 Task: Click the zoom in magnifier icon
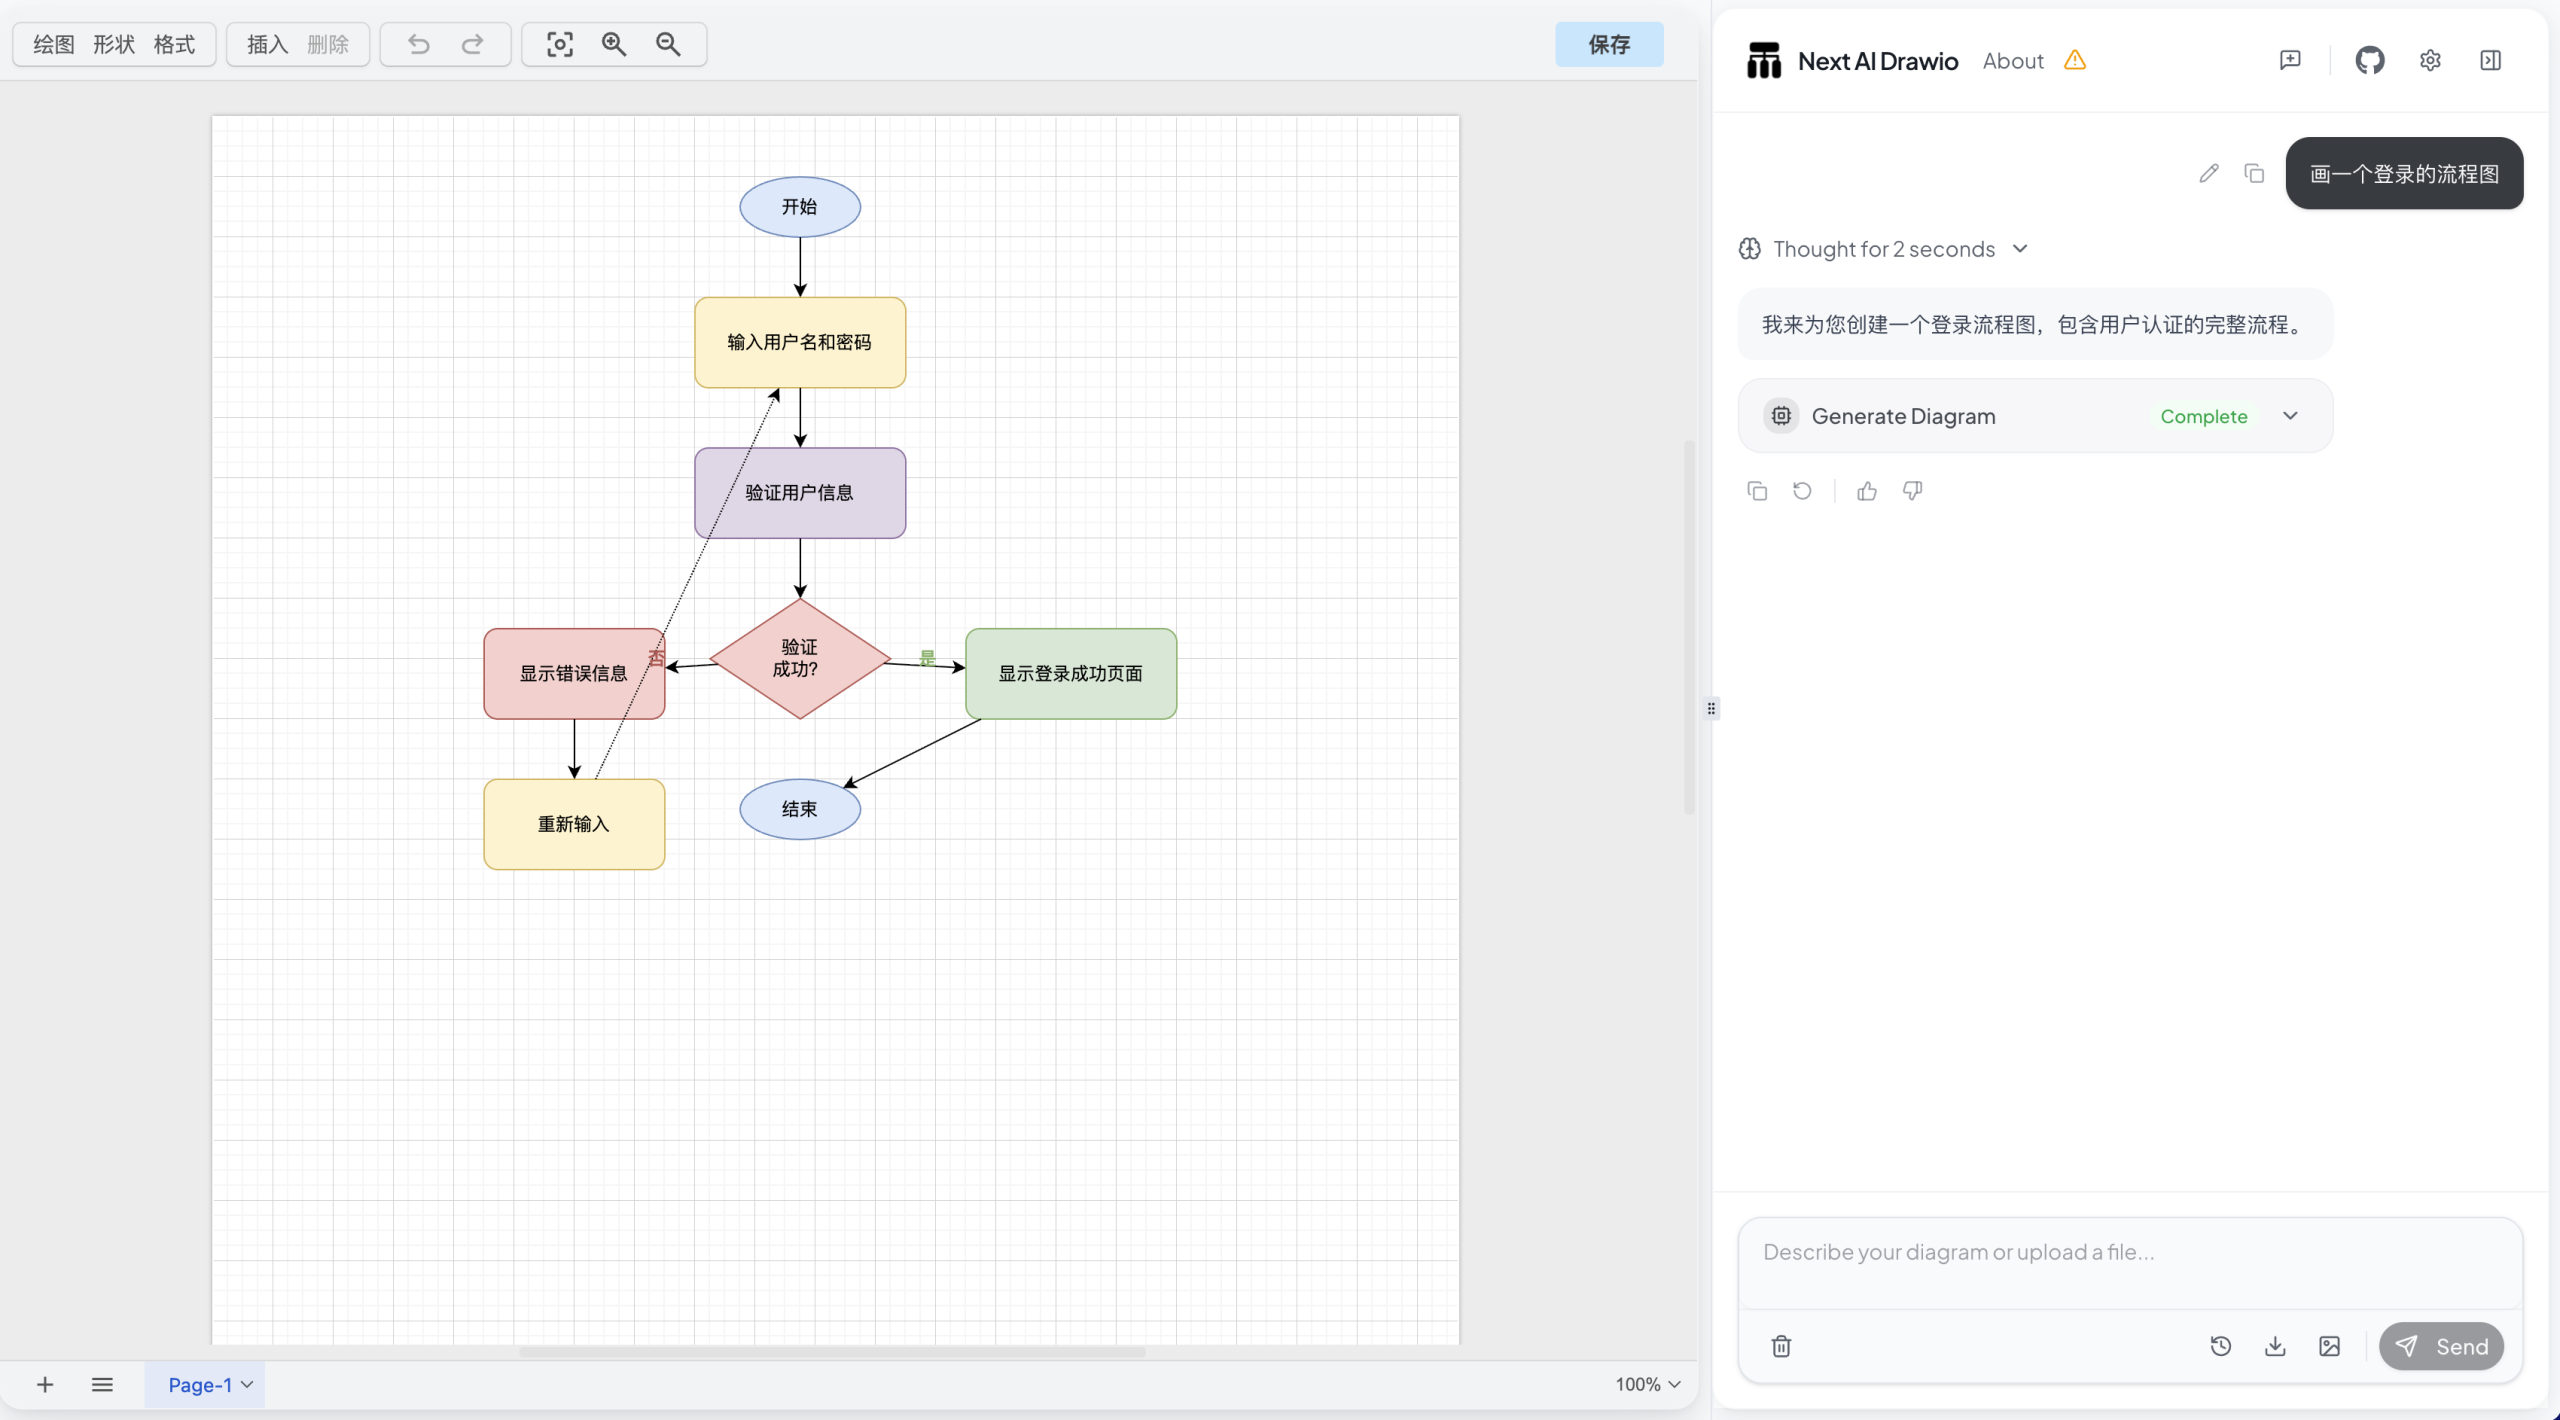(x=614, y=44)
